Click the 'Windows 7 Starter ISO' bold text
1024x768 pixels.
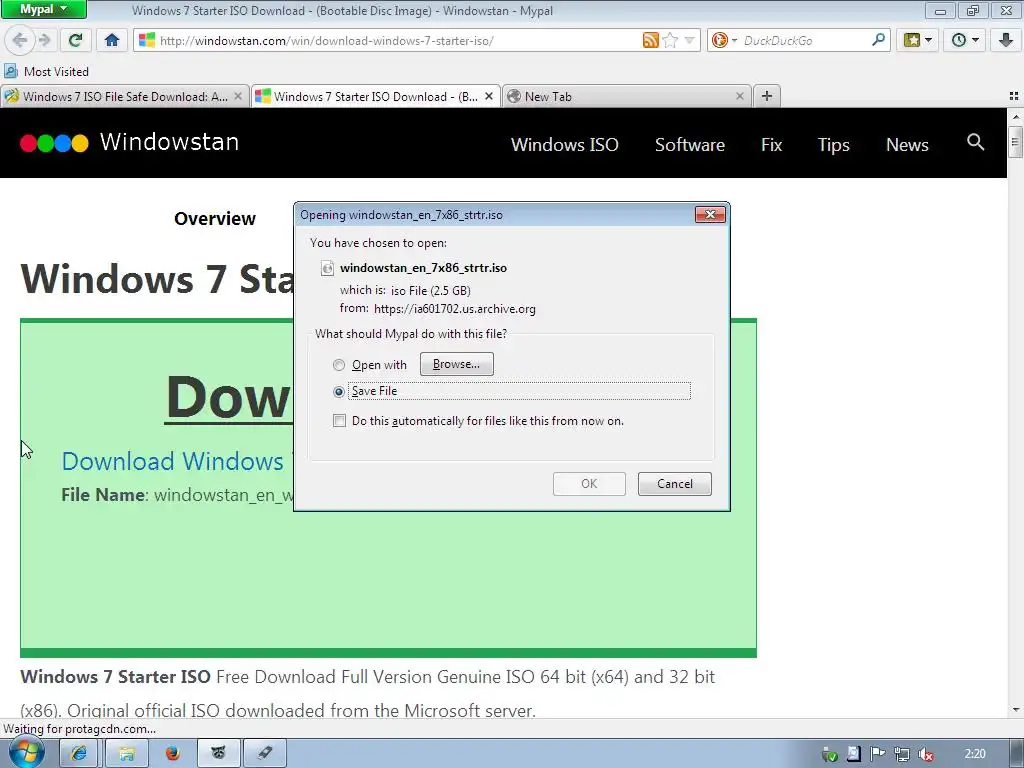[115, 677]
